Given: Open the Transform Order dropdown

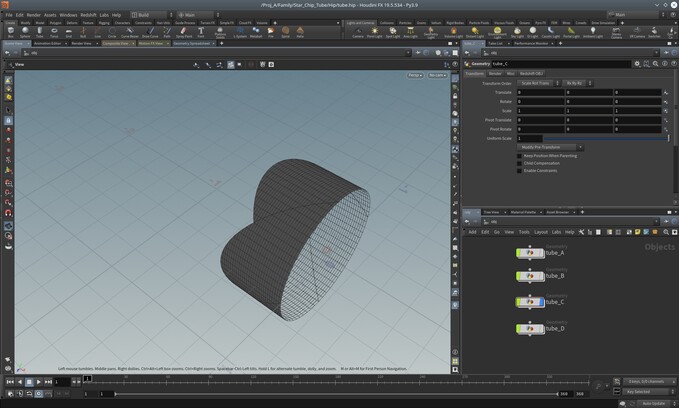Looking at the screenshot, I should pyautogui.click(x=539, y=83).
